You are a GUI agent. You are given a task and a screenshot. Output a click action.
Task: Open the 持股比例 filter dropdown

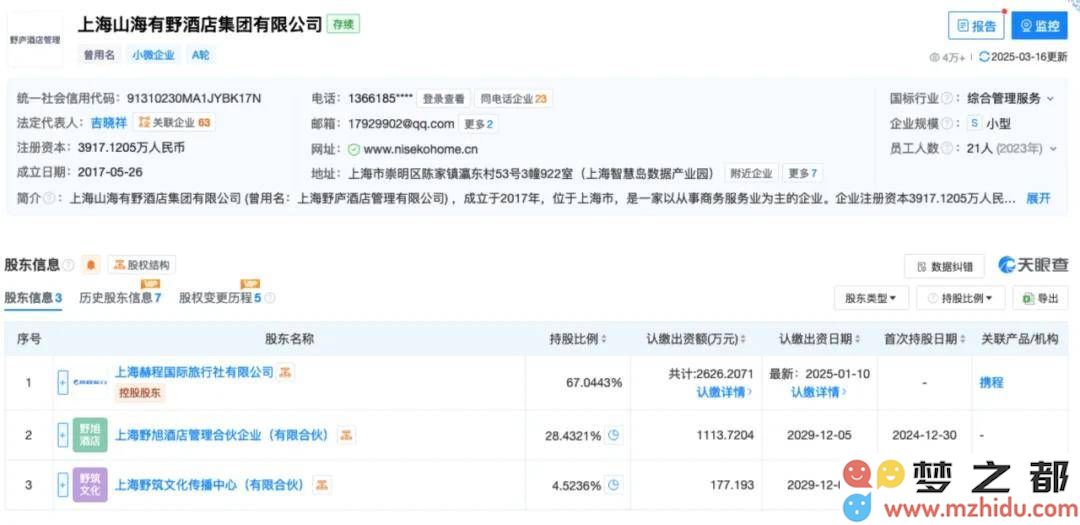click(x=961, y=298)
